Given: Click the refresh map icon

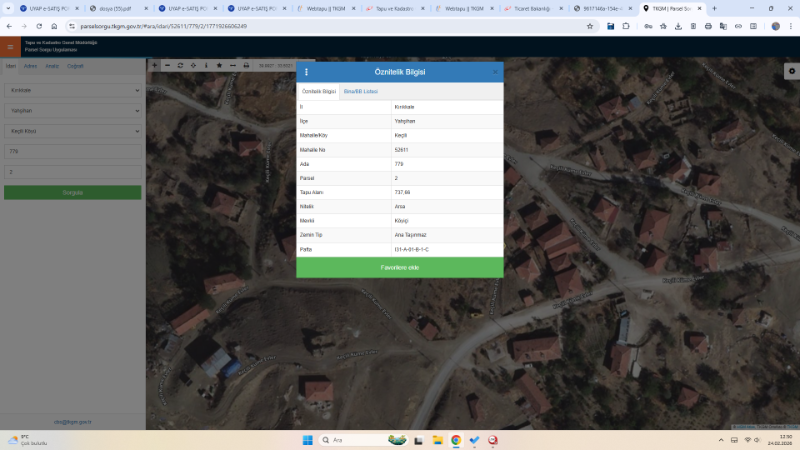Looking at the screenshot, I should [x=180, y=65].
